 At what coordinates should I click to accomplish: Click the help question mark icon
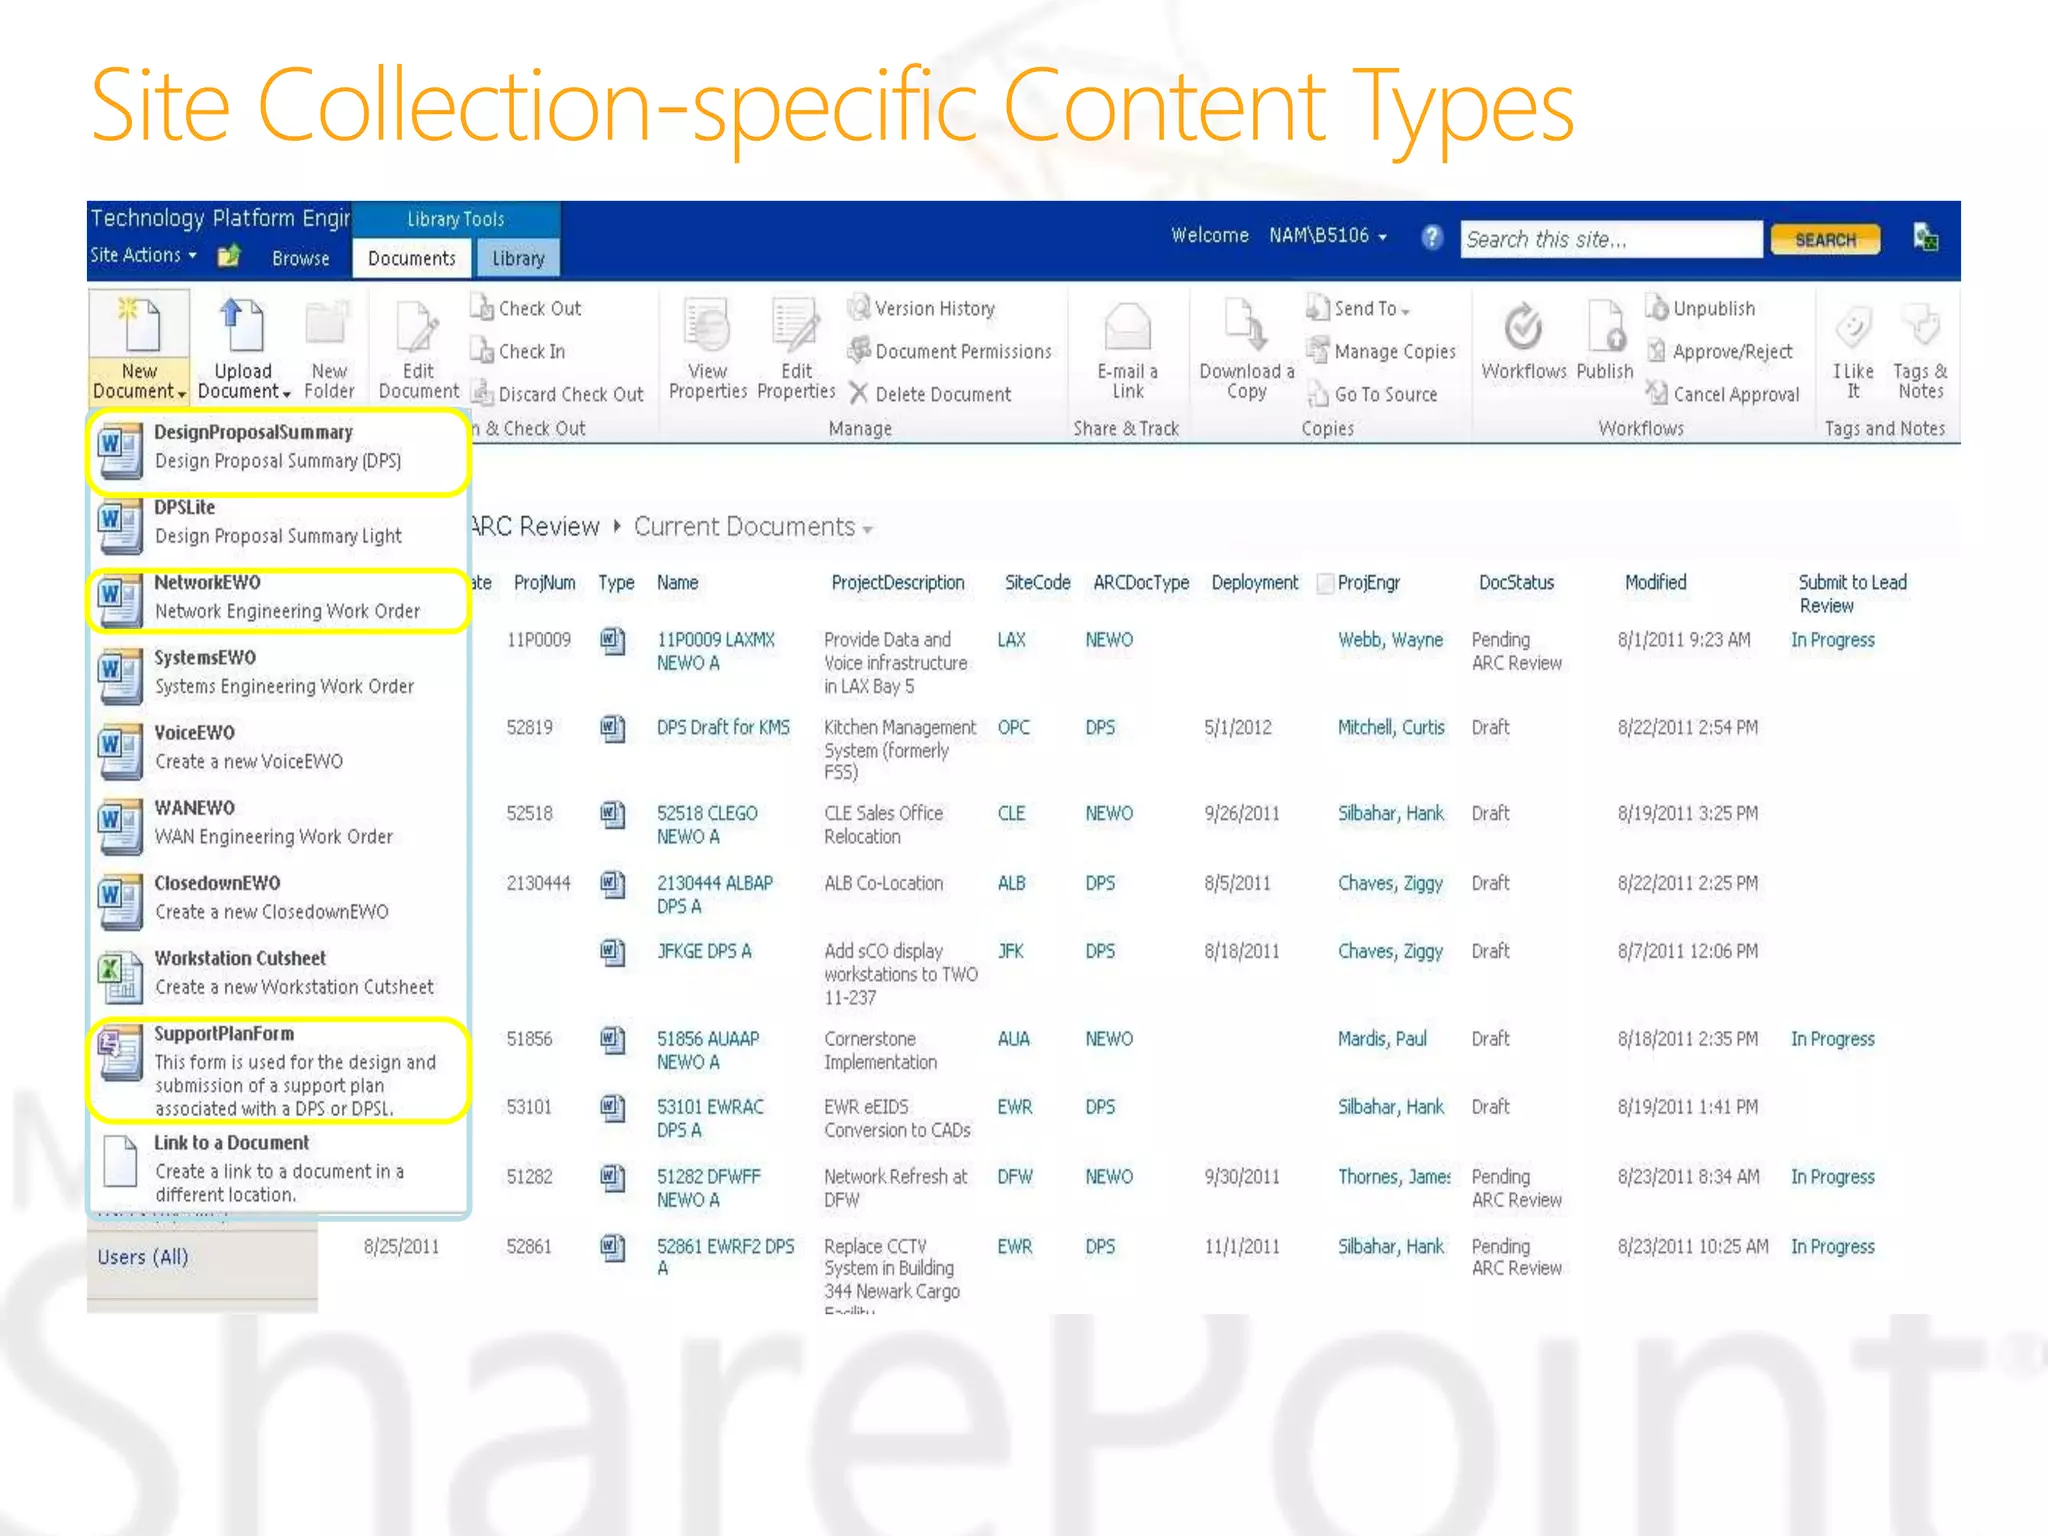tap(1431, 237)
